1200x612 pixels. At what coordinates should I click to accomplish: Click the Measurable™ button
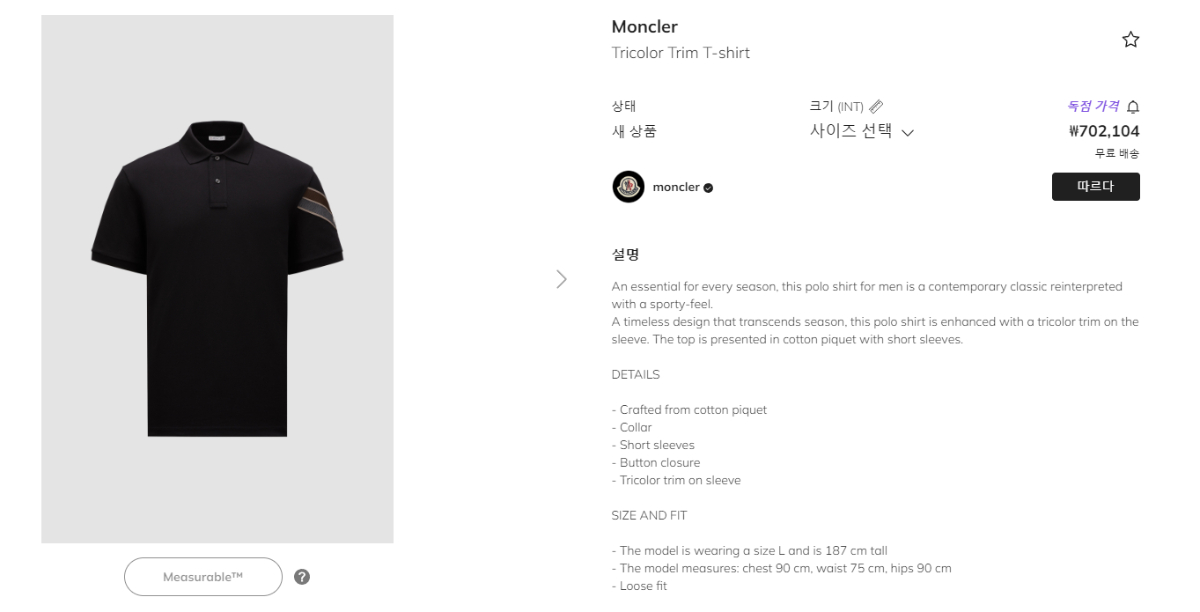point(203,577)
